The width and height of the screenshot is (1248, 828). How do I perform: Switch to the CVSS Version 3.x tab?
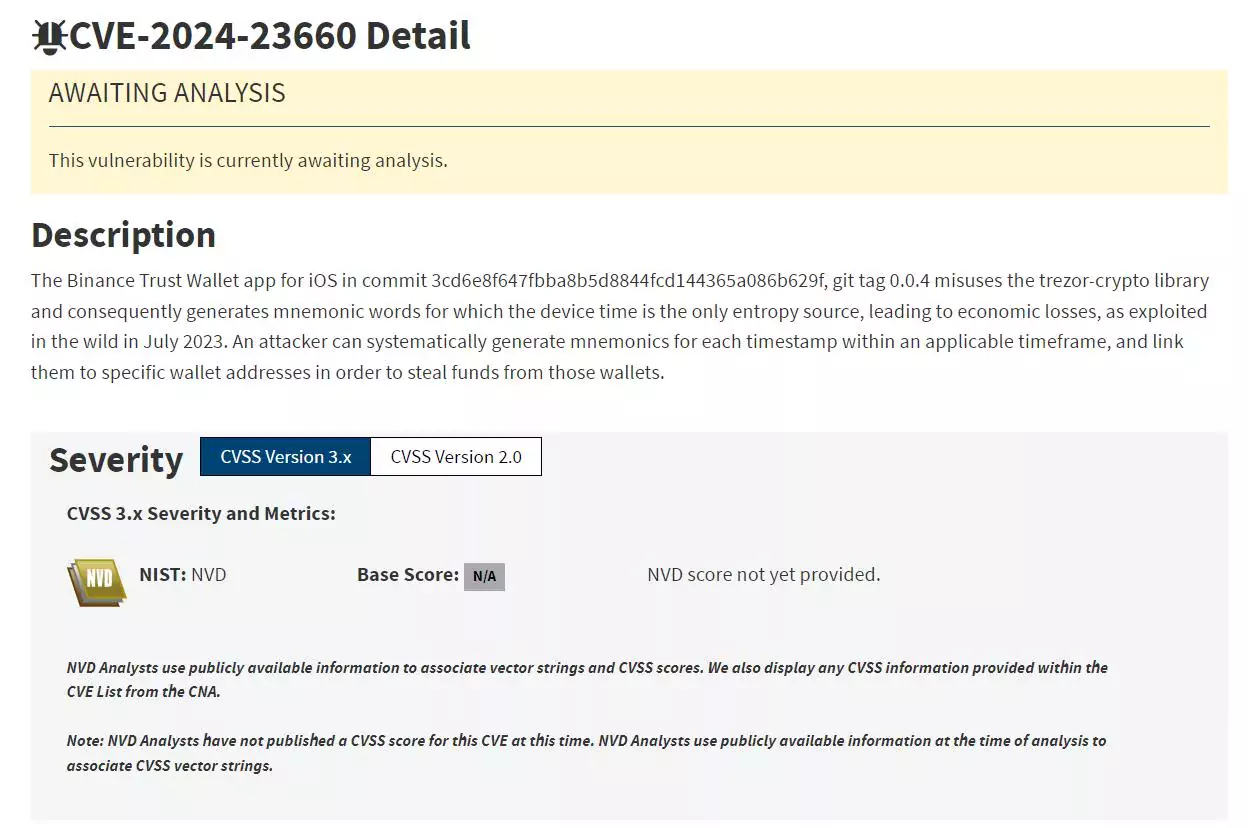click(285, 457)
